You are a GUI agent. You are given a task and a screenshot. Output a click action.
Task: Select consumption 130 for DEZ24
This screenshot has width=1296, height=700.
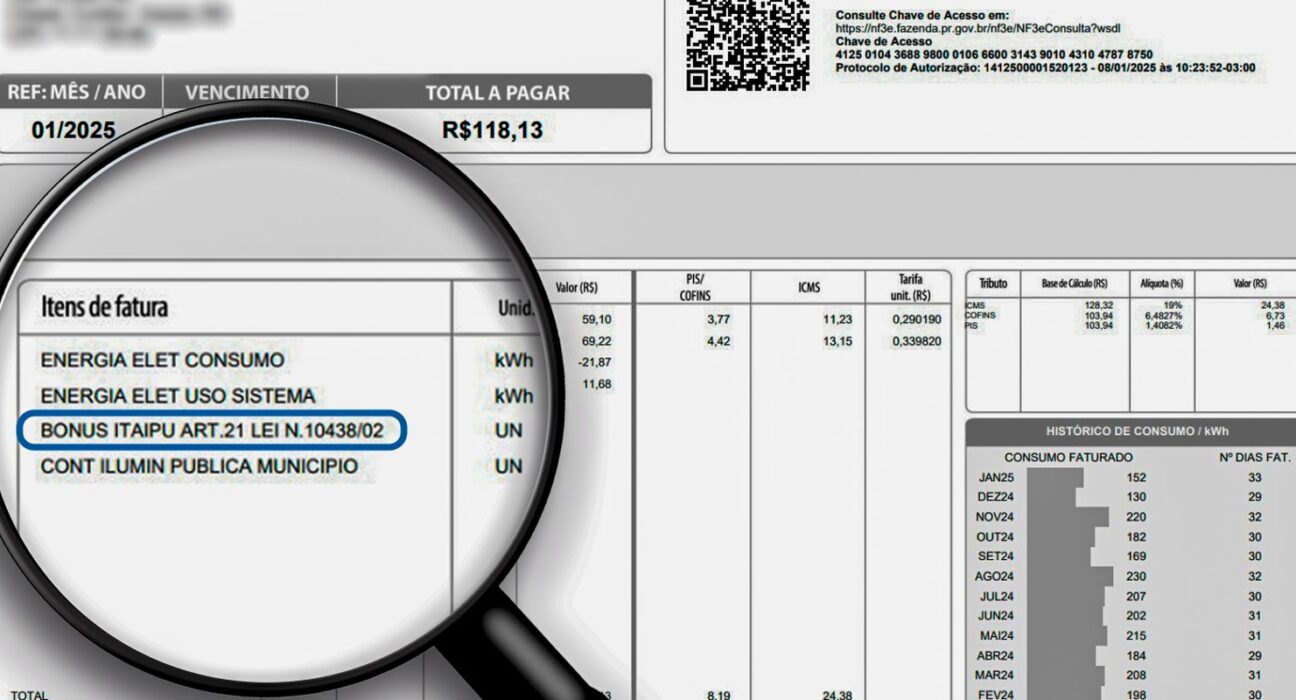click(x=1136, y=497)
